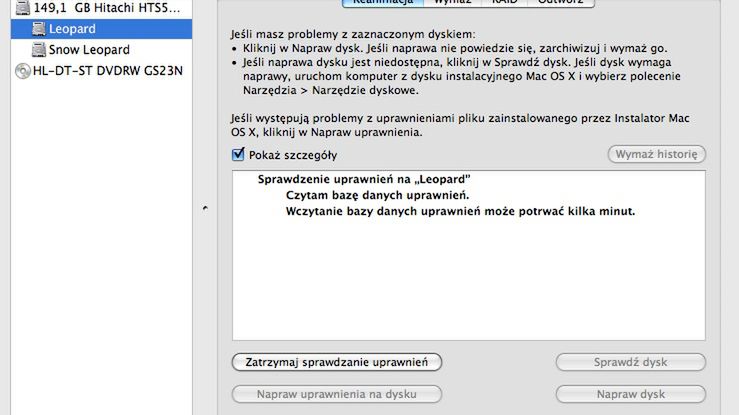Click log line Wczytanie bazy danych uprawnień
Screen dimensions: 739x415
(460, 211)
